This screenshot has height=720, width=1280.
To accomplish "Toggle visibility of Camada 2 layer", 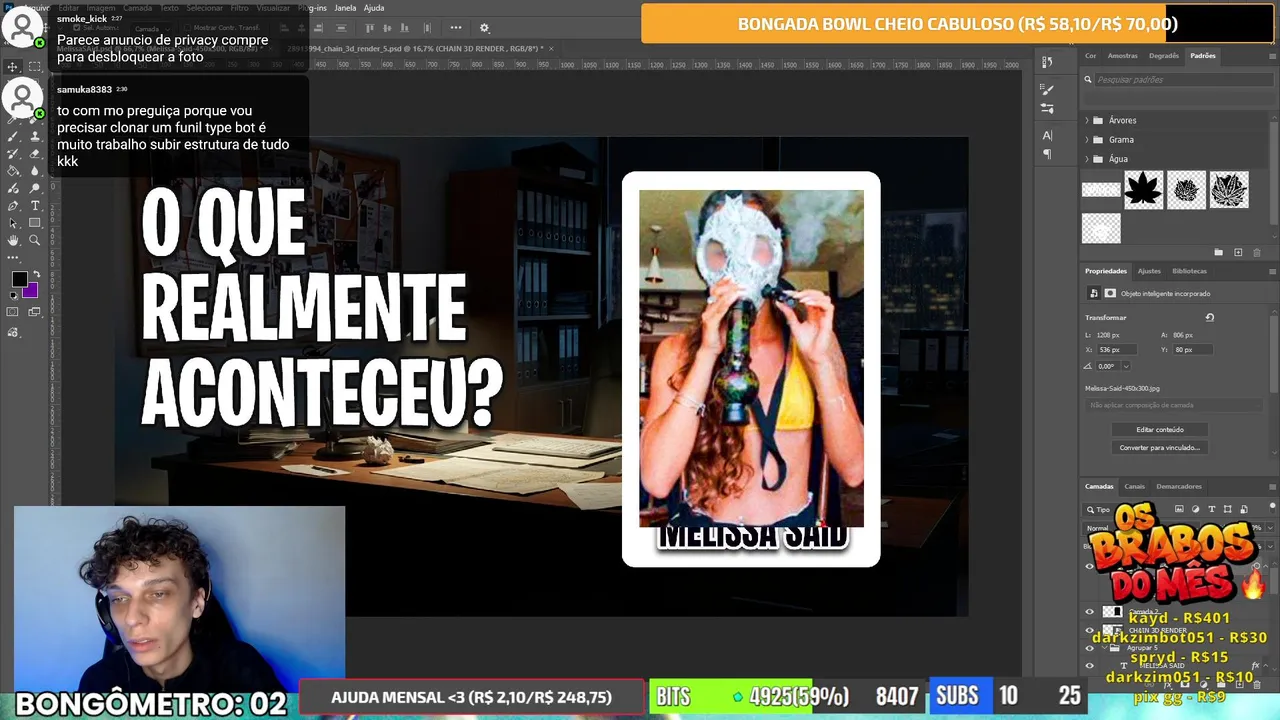I will [1090, 611].
